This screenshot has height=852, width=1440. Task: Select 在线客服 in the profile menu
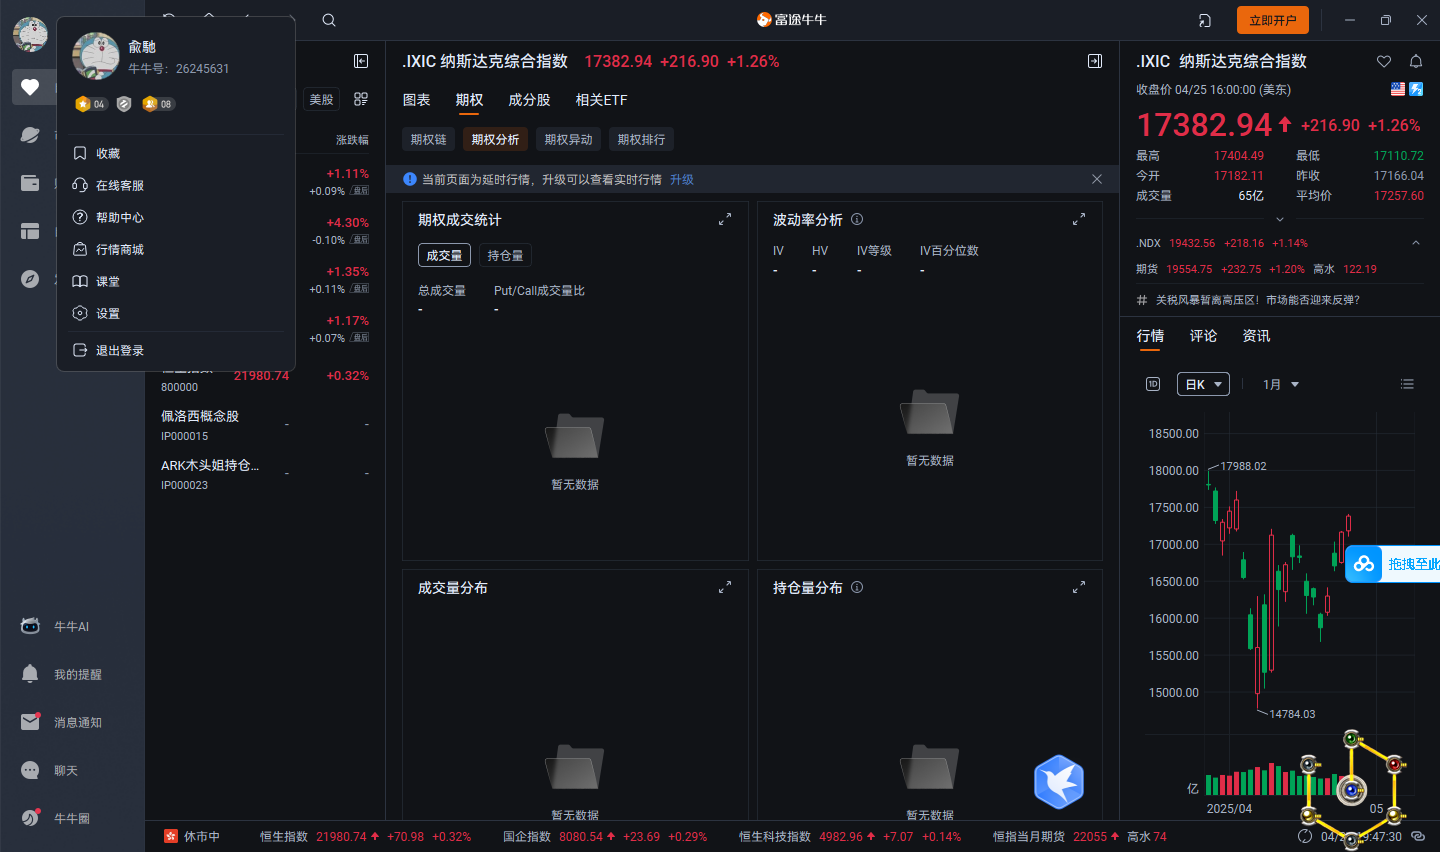[177, 185]
